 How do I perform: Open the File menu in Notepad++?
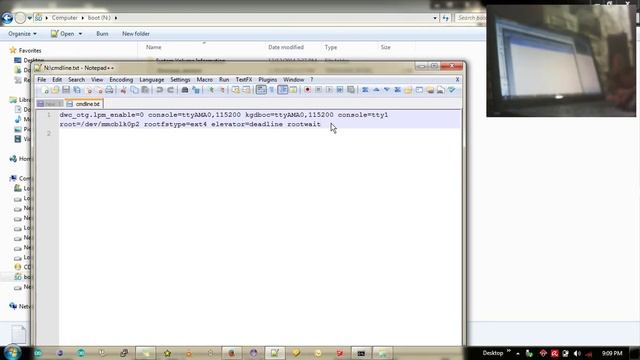(x=42, y=80)
